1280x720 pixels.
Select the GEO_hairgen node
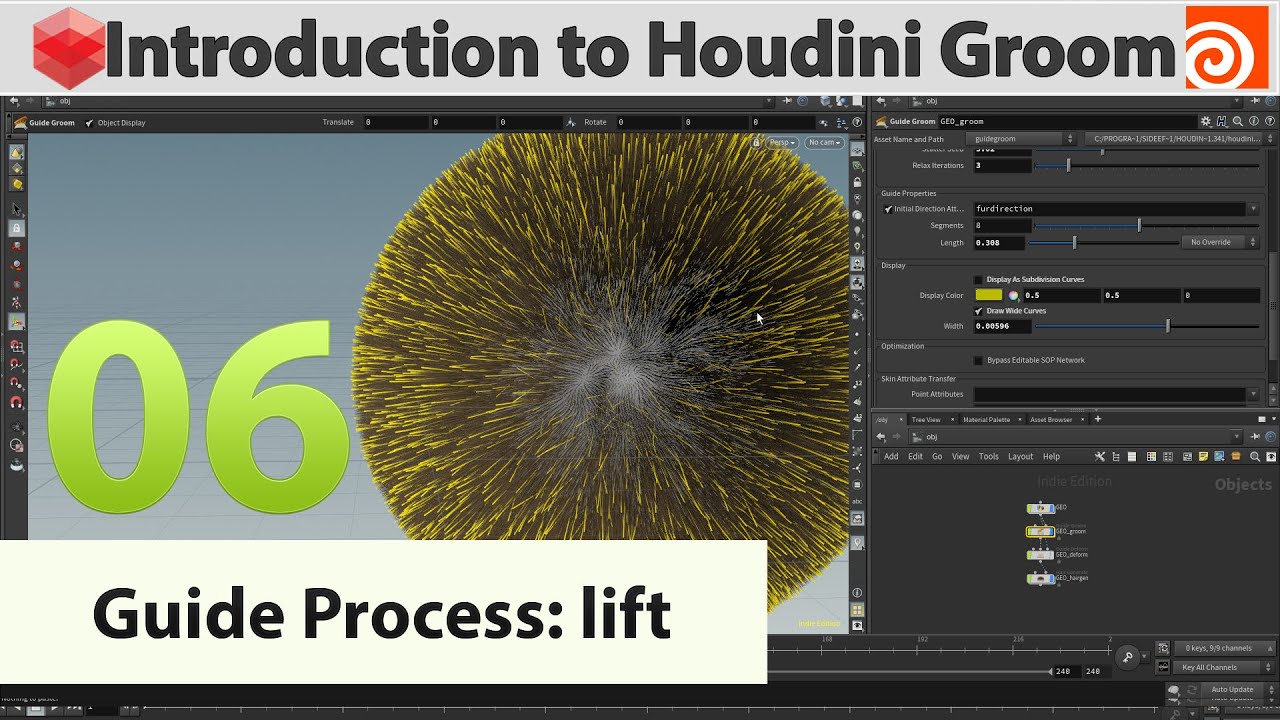1040,578
